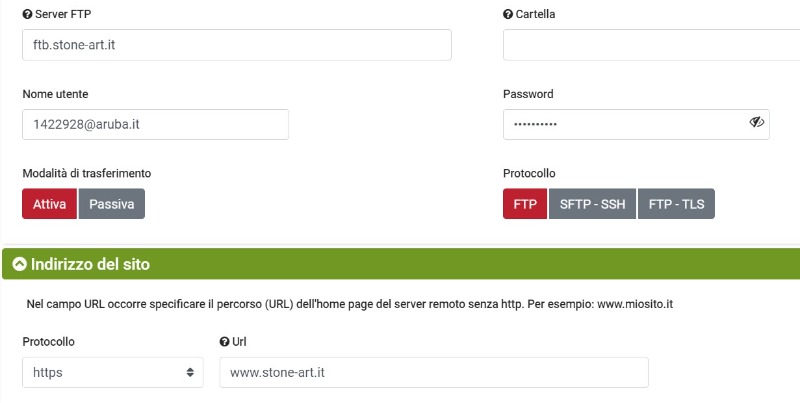The image size is (800, 403).
Task: Click the Server FTP input field
Action: pos(236,45)
